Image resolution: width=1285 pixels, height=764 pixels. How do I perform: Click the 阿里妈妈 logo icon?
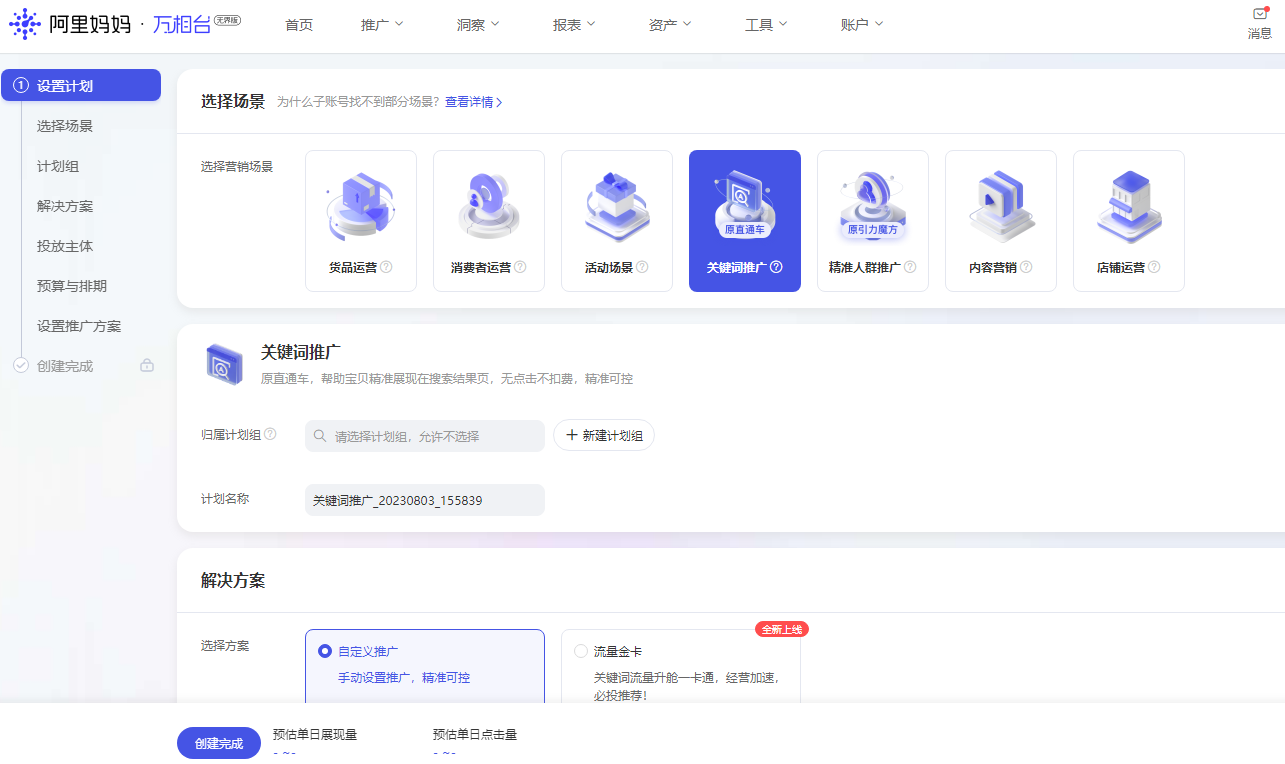point(24,24)
